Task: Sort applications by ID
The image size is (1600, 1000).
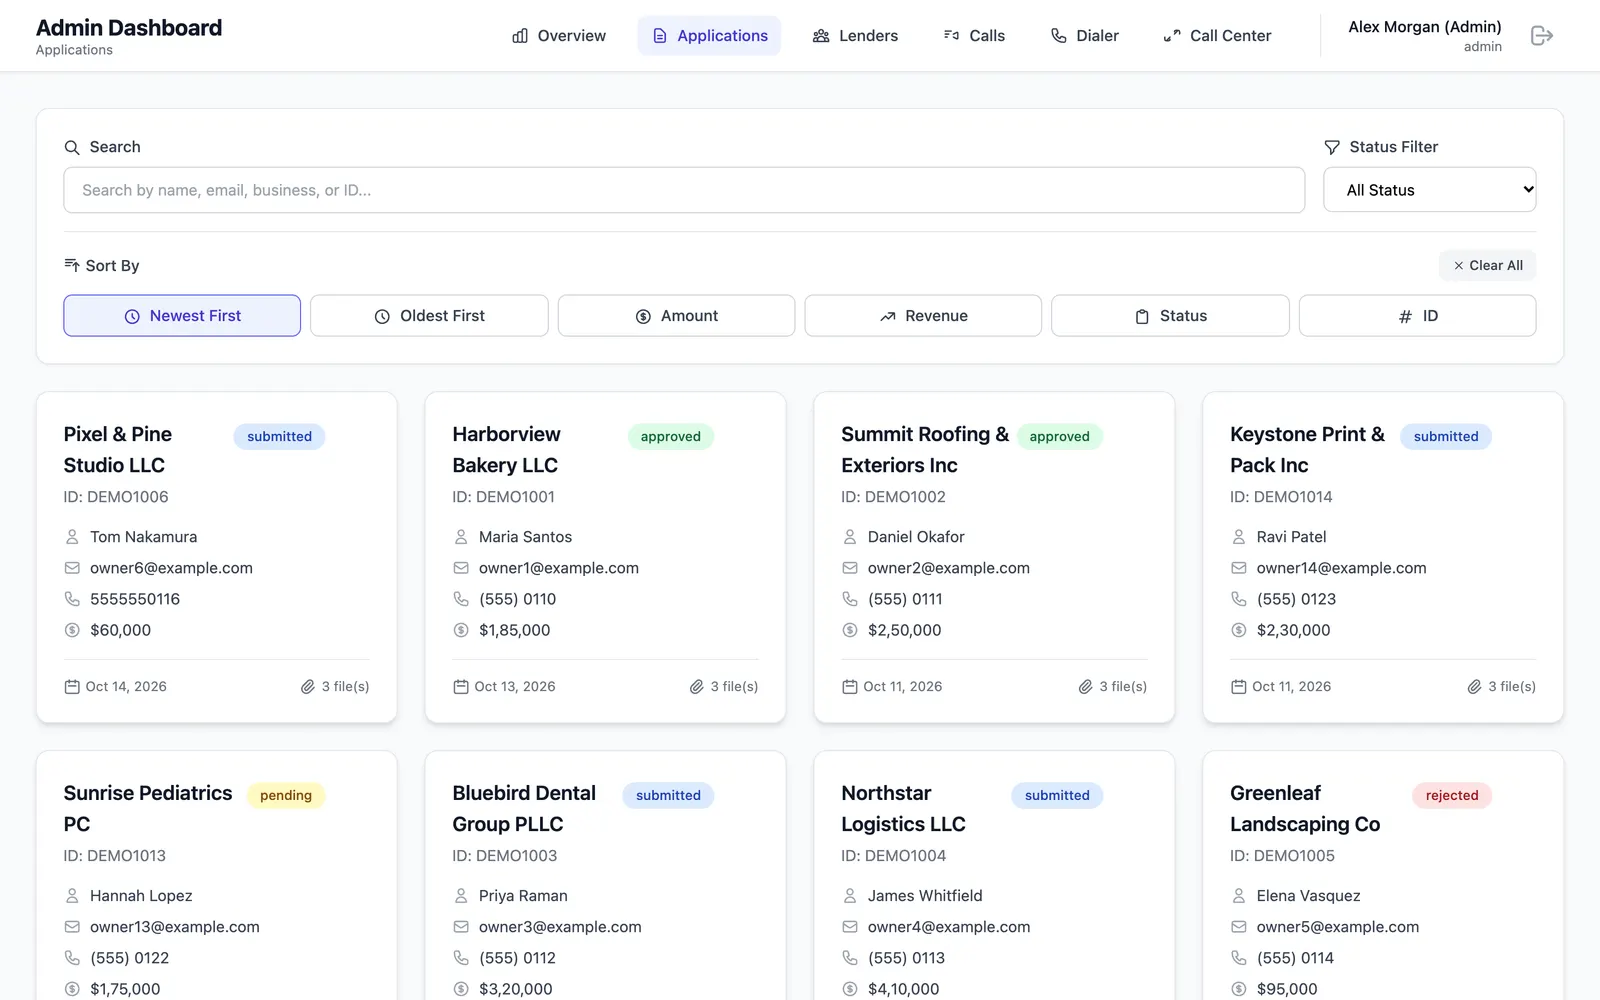Action: point(1417,316)
